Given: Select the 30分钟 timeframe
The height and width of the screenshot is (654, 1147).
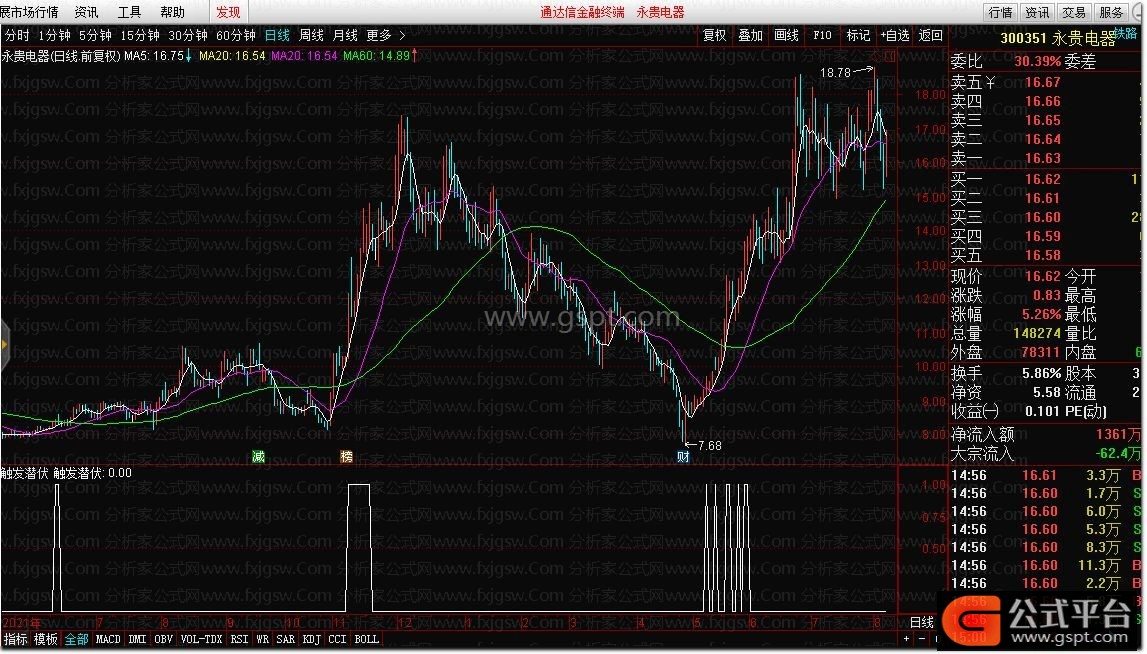Looking at the screenshot, I should (188, 35).
